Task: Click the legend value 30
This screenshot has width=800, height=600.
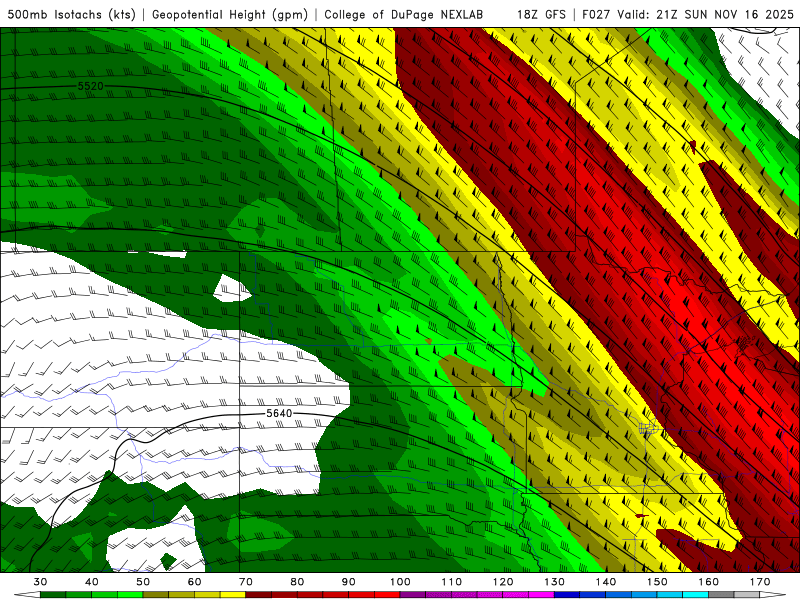Action: (40, 582)
